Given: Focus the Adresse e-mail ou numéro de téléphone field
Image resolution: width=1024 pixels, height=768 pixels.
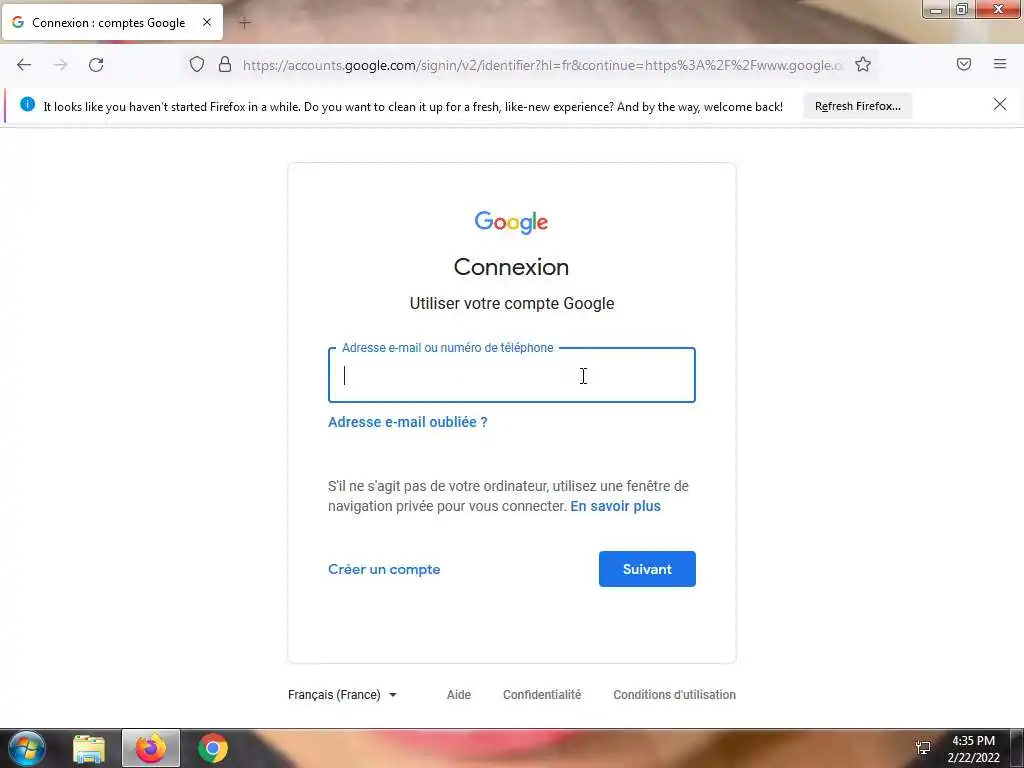Looking at the screenshot, I should click(512, 375).
